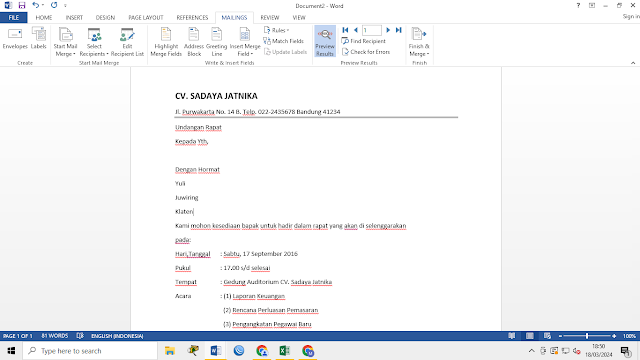The height and width of the screenshot is (360, 640).
Task: Switch to the HOME tab
Action: (44, 18)
